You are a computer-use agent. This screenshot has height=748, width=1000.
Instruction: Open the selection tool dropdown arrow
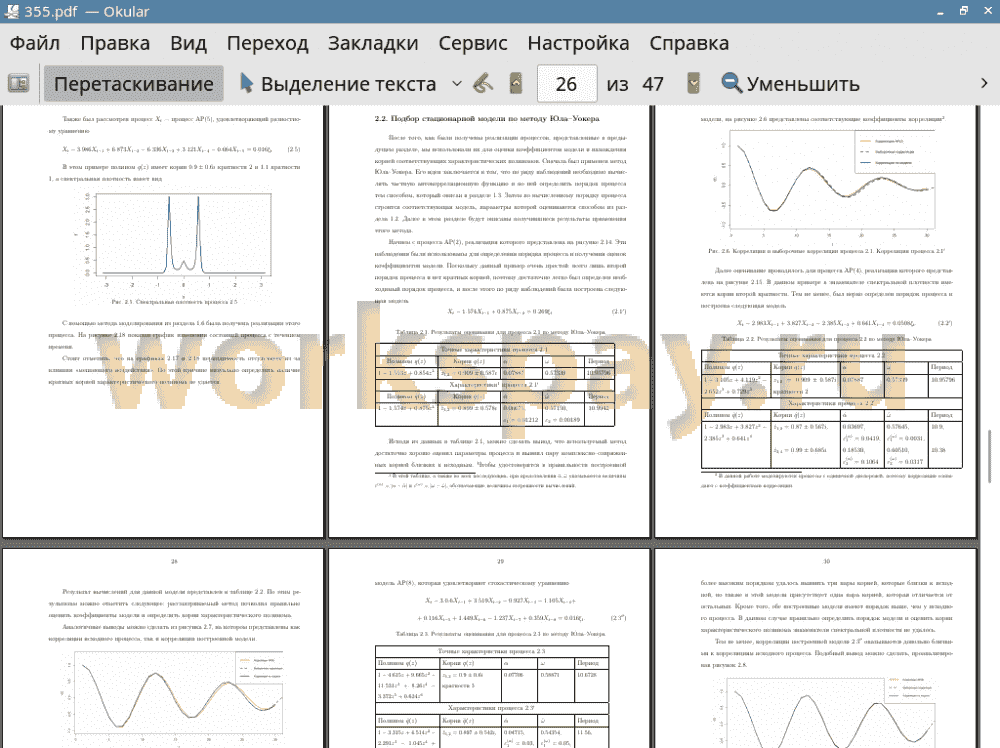pos(457,84)
